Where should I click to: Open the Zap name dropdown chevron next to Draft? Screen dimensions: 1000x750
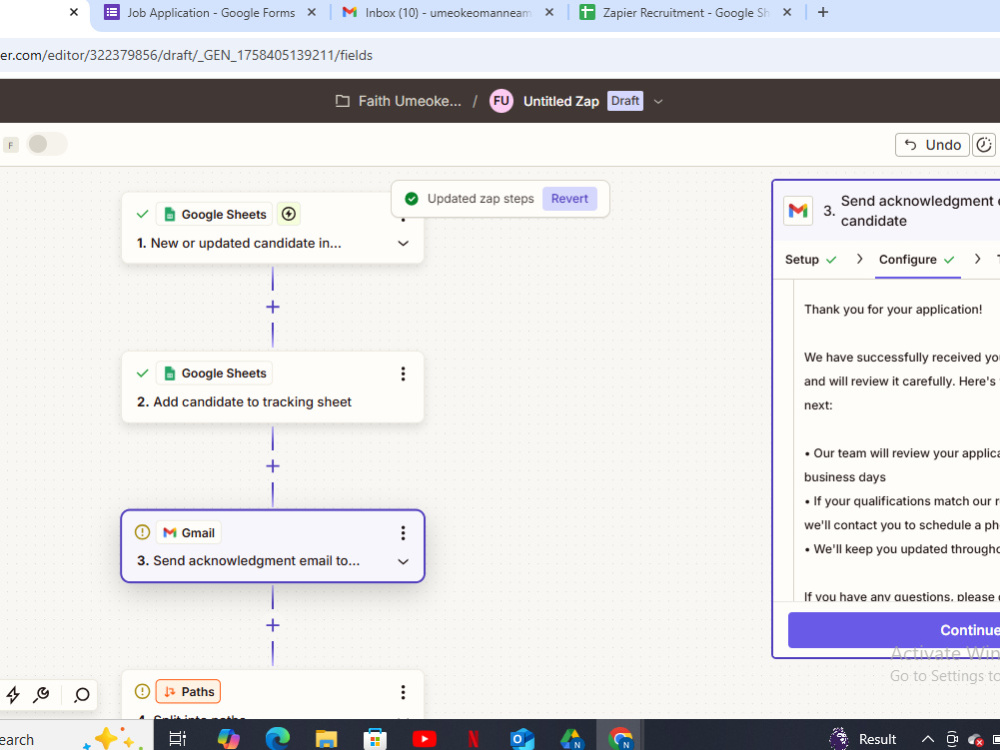pos(659,101)
